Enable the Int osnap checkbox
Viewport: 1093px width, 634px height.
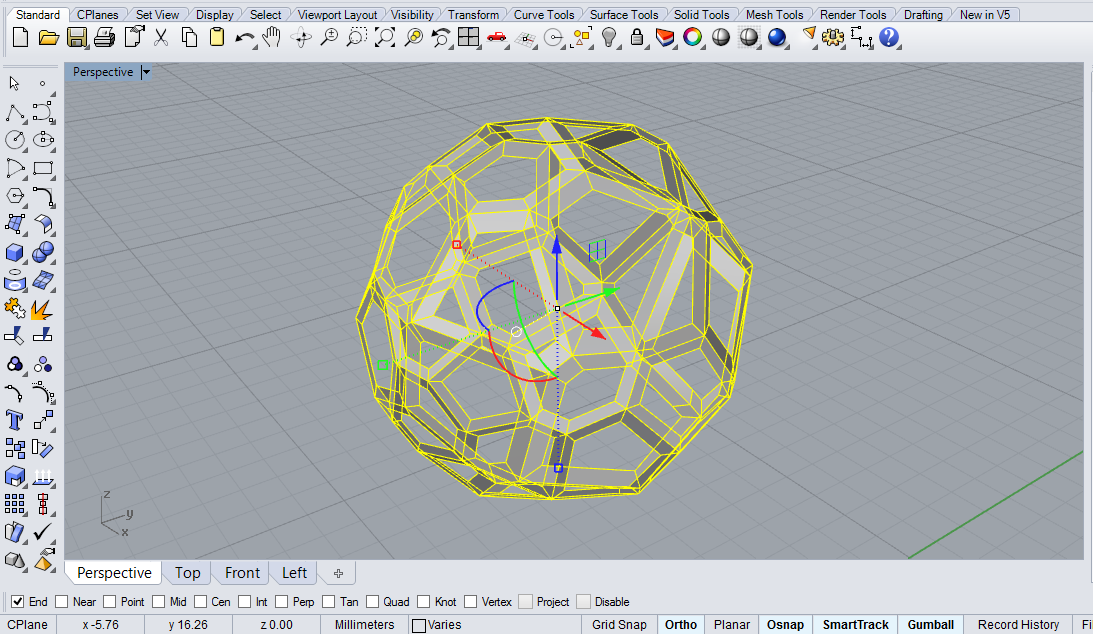click(x=244, y=601)
